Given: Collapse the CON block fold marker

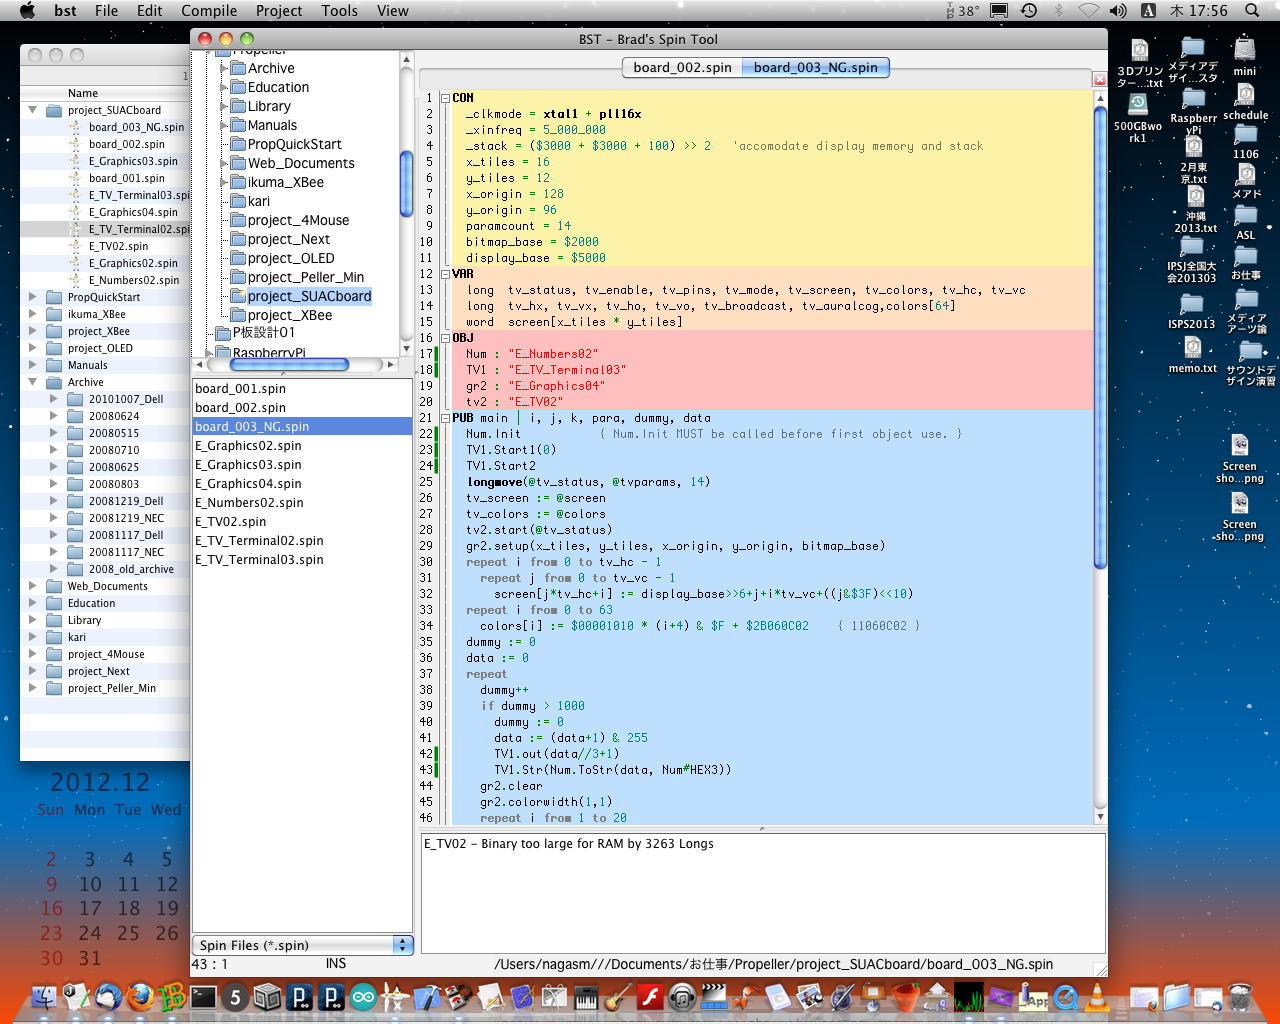Looking at the screenshot, I should 445,98.
